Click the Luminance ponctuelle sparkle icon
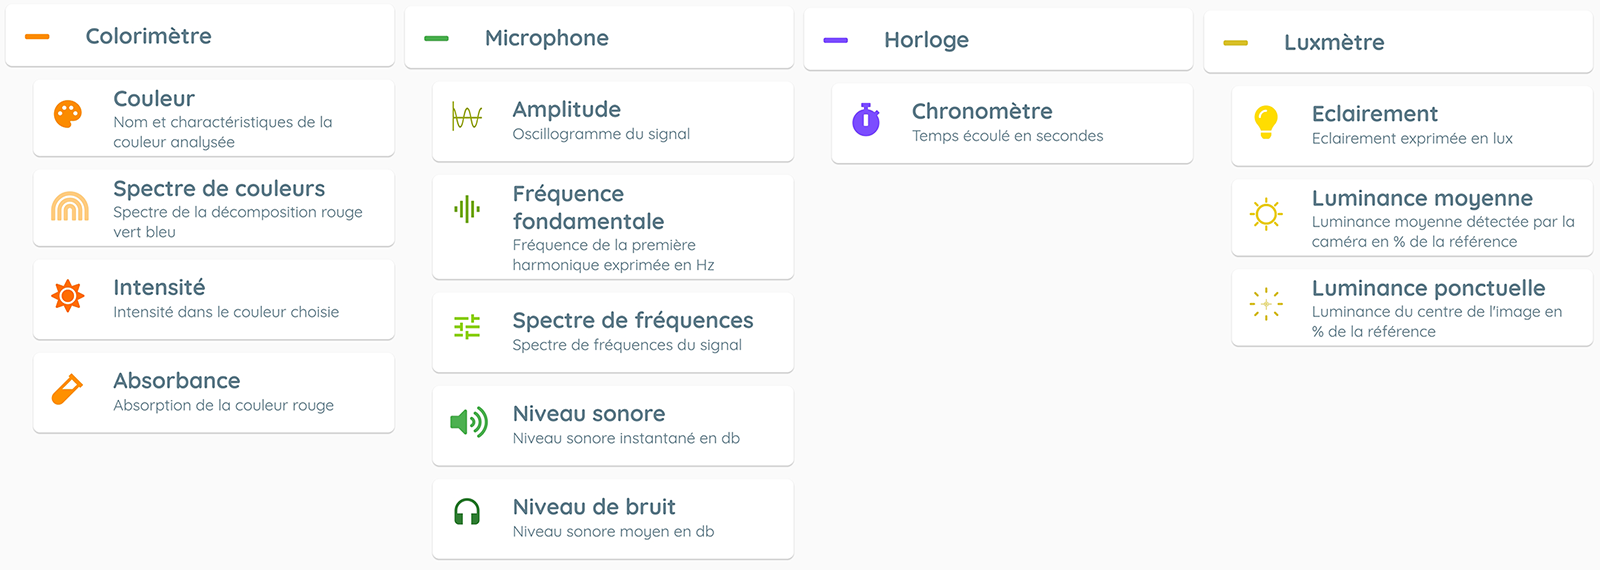This screenshot has width=1600, height=570. (x=1266, y=304)
